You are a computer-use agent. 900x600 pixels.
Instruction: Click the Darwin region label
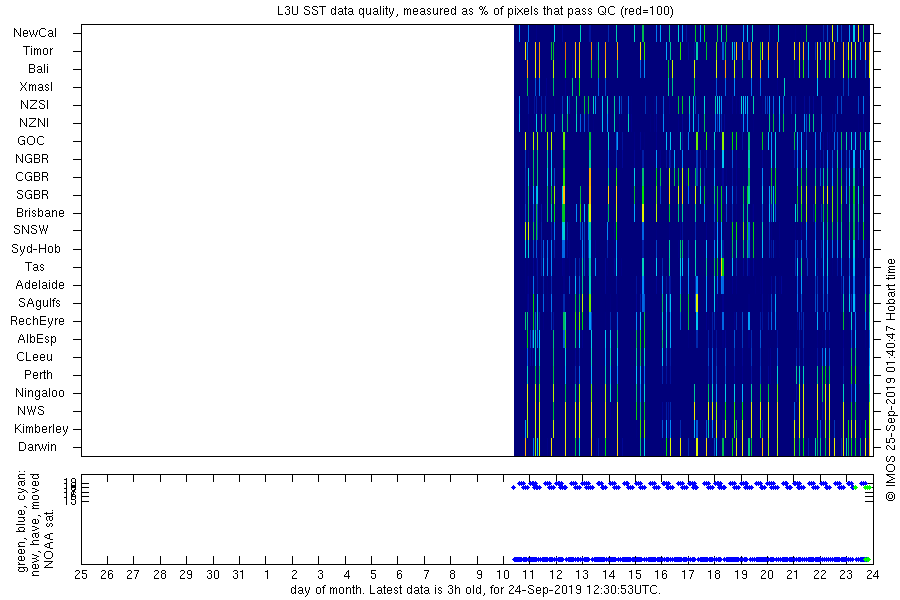(x=37, y=446)
